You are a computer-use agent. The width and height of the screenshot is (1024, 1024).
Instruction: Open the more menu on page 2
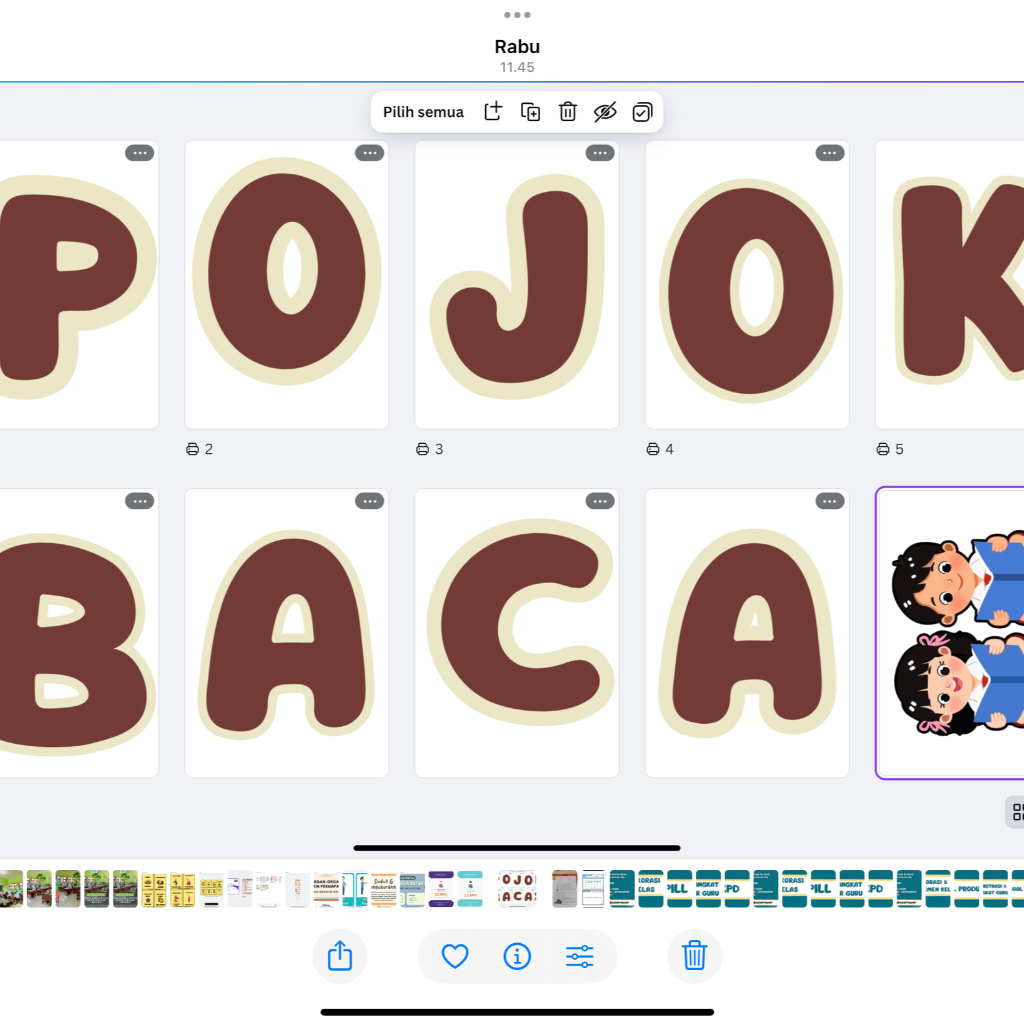coord(370,153)
